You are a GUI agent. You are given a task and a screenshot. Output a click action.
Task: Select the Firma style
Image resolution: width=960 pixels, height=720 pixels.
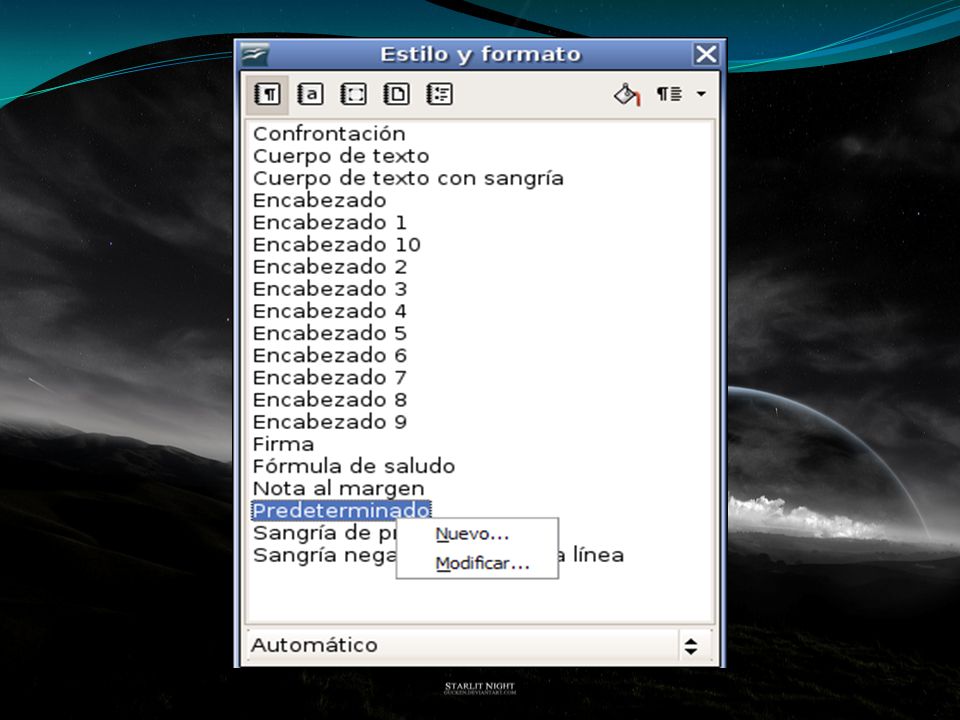coord(283,444)
